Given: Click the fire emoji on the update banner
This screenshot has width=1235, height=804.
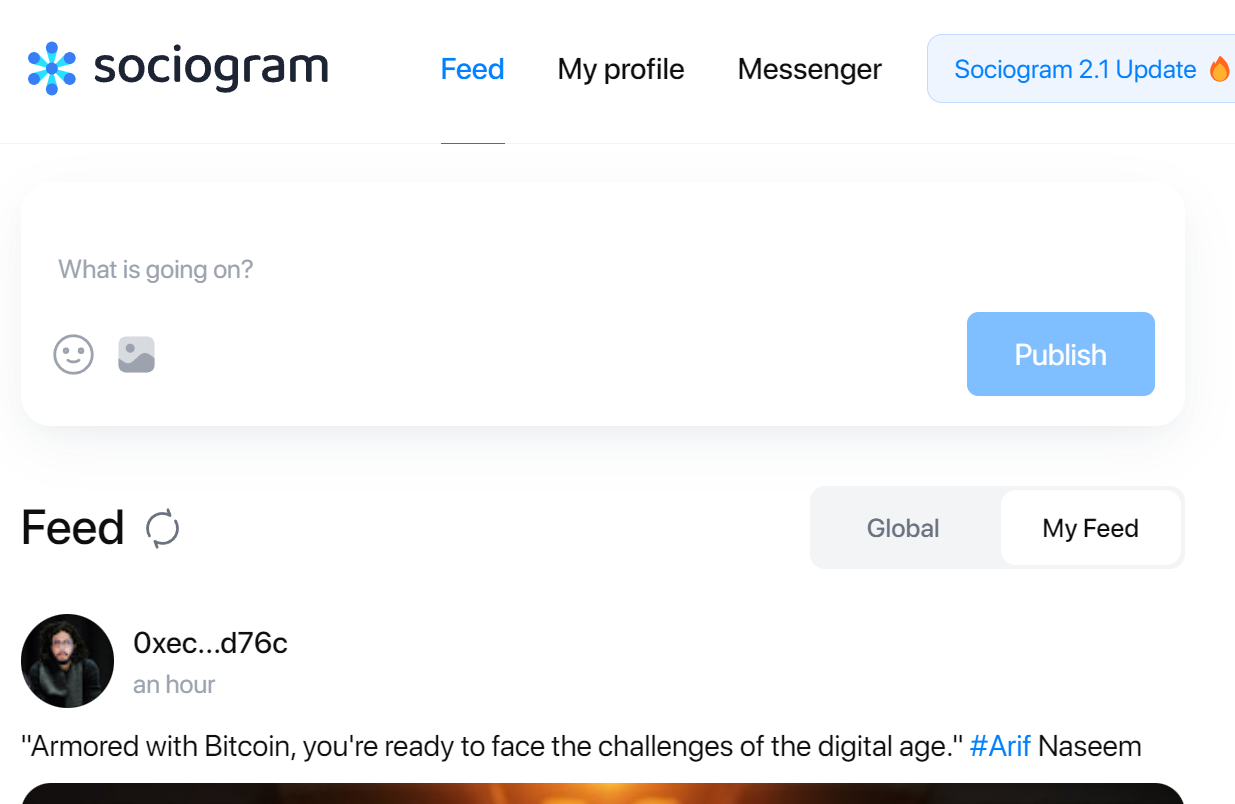Looking at the screenshot, I should tap(1219, 69).
